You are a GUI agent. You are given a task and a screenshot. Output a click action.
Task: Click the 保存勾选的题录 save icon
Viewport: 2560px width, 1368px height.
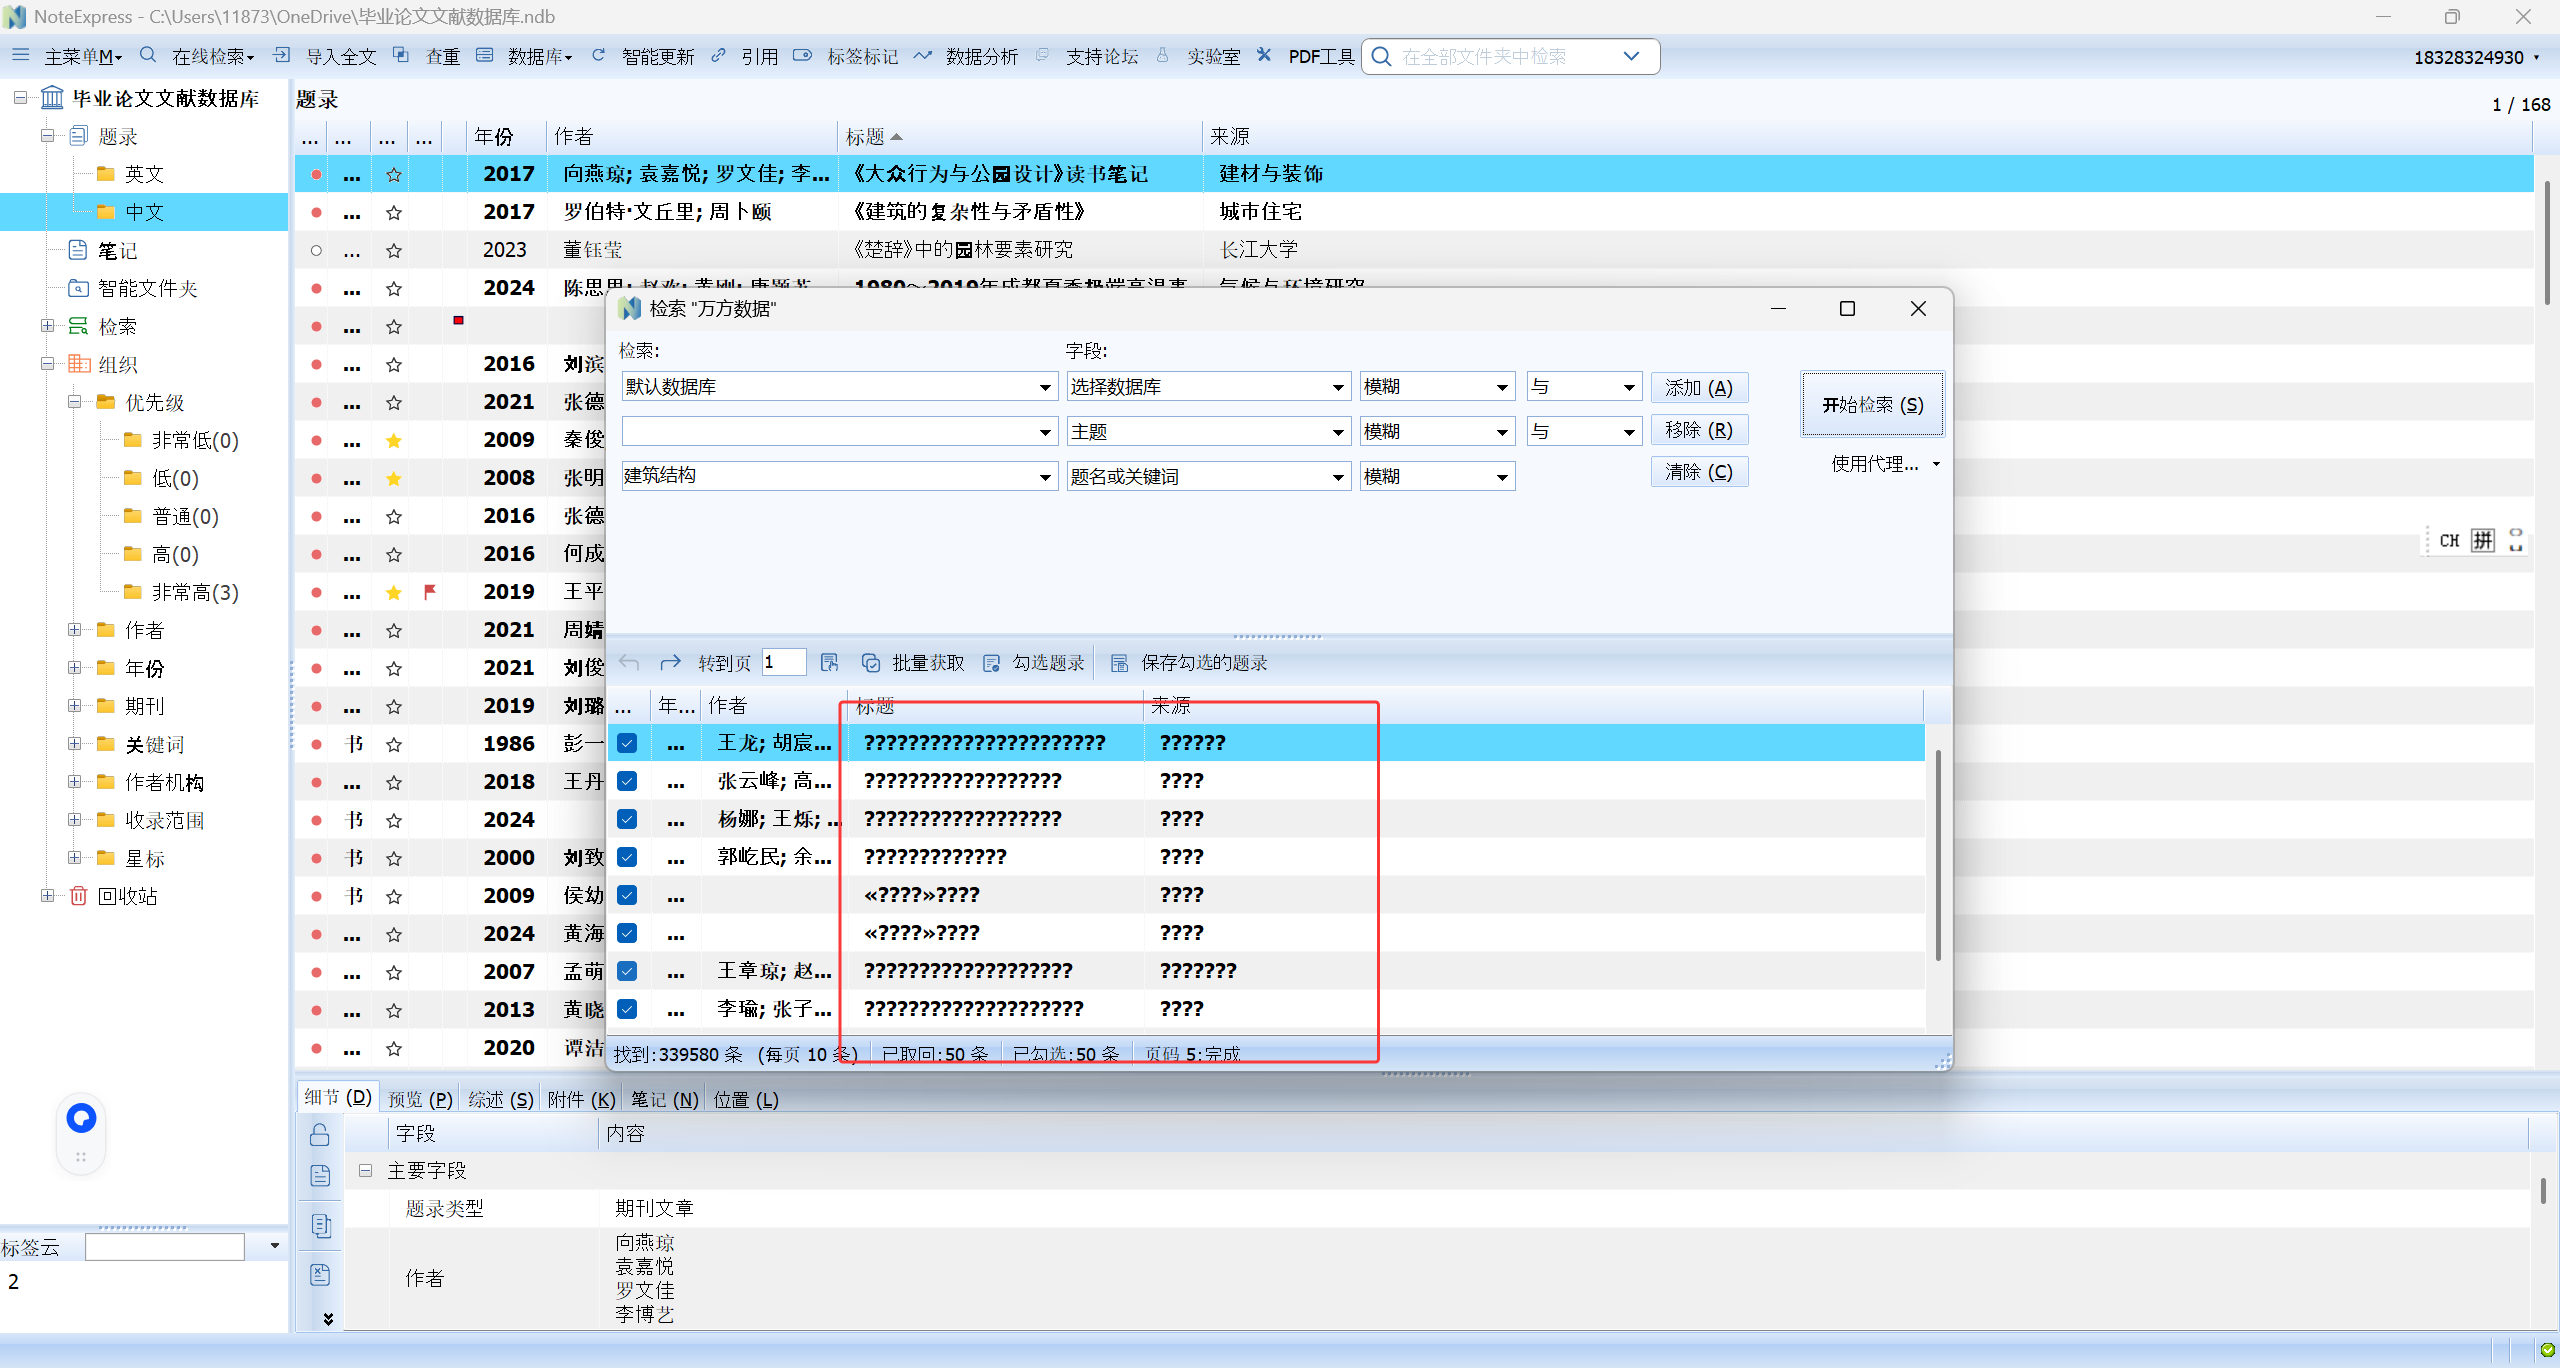point(1120,663)
